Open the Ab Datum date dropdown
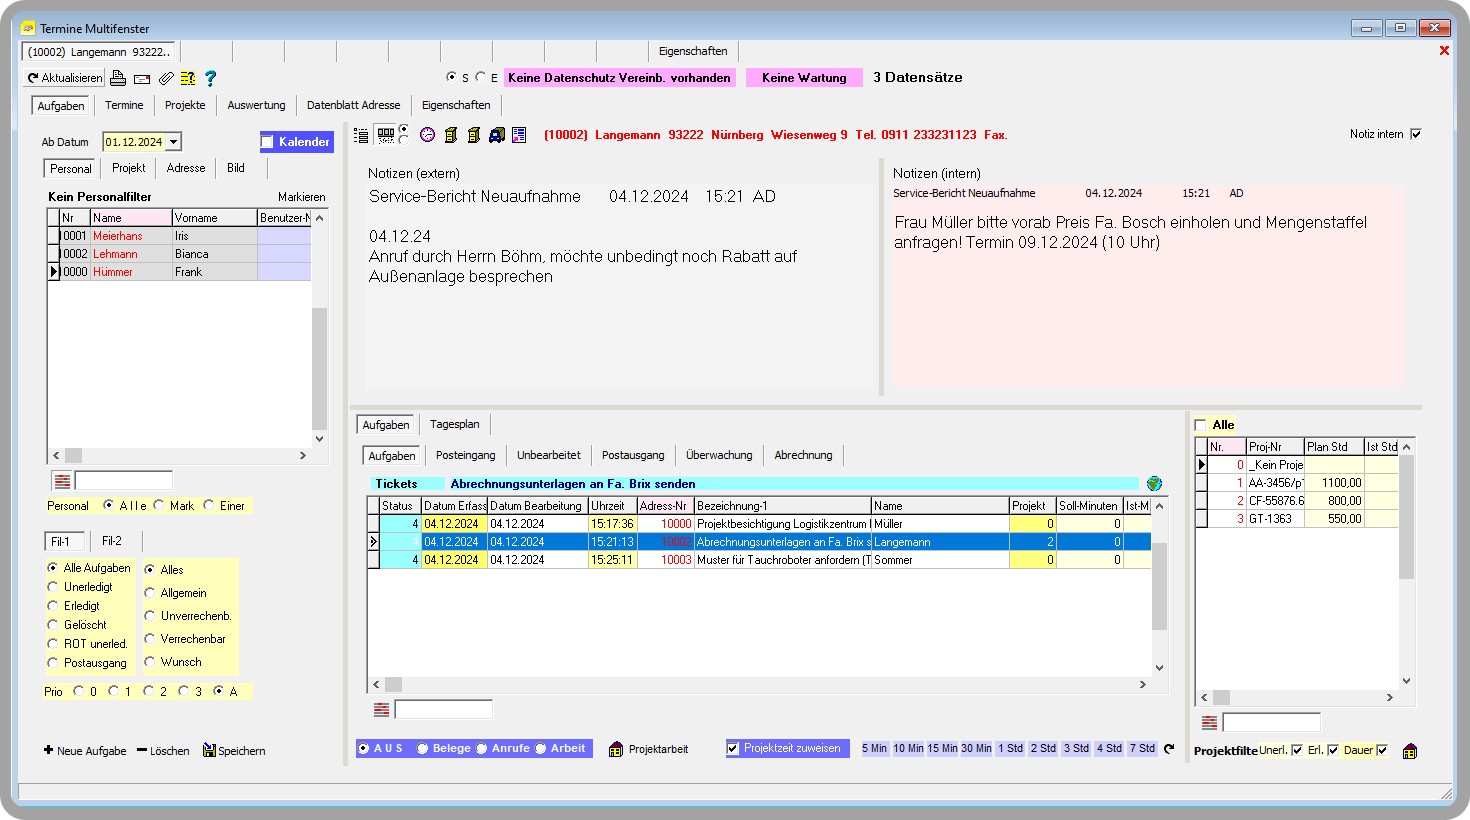Image resolution: width=1470 pixels, height=820 pixels. (175, 141)
